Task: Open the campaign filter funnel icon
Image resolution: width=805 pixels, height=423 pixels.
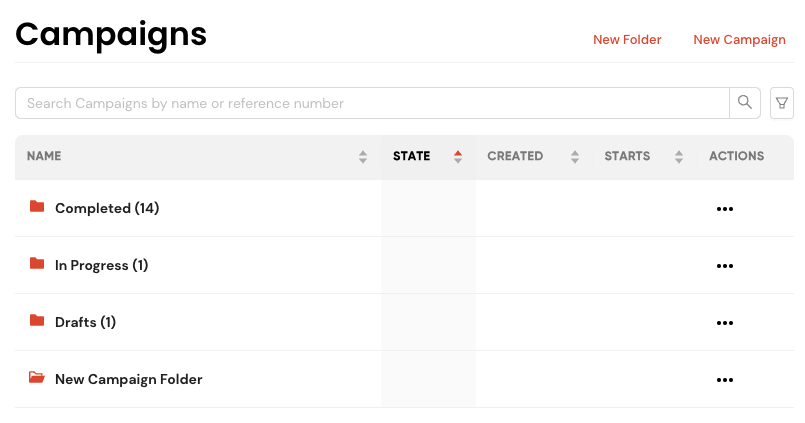Action: pyautogui.click(x=781, y=103)
